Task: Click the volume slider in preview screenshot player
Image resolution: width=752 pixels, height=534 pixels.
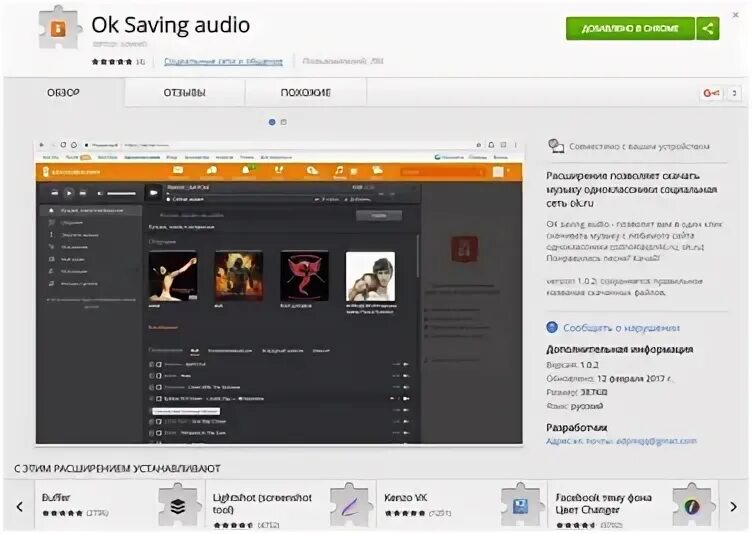Action: point(121,193)
